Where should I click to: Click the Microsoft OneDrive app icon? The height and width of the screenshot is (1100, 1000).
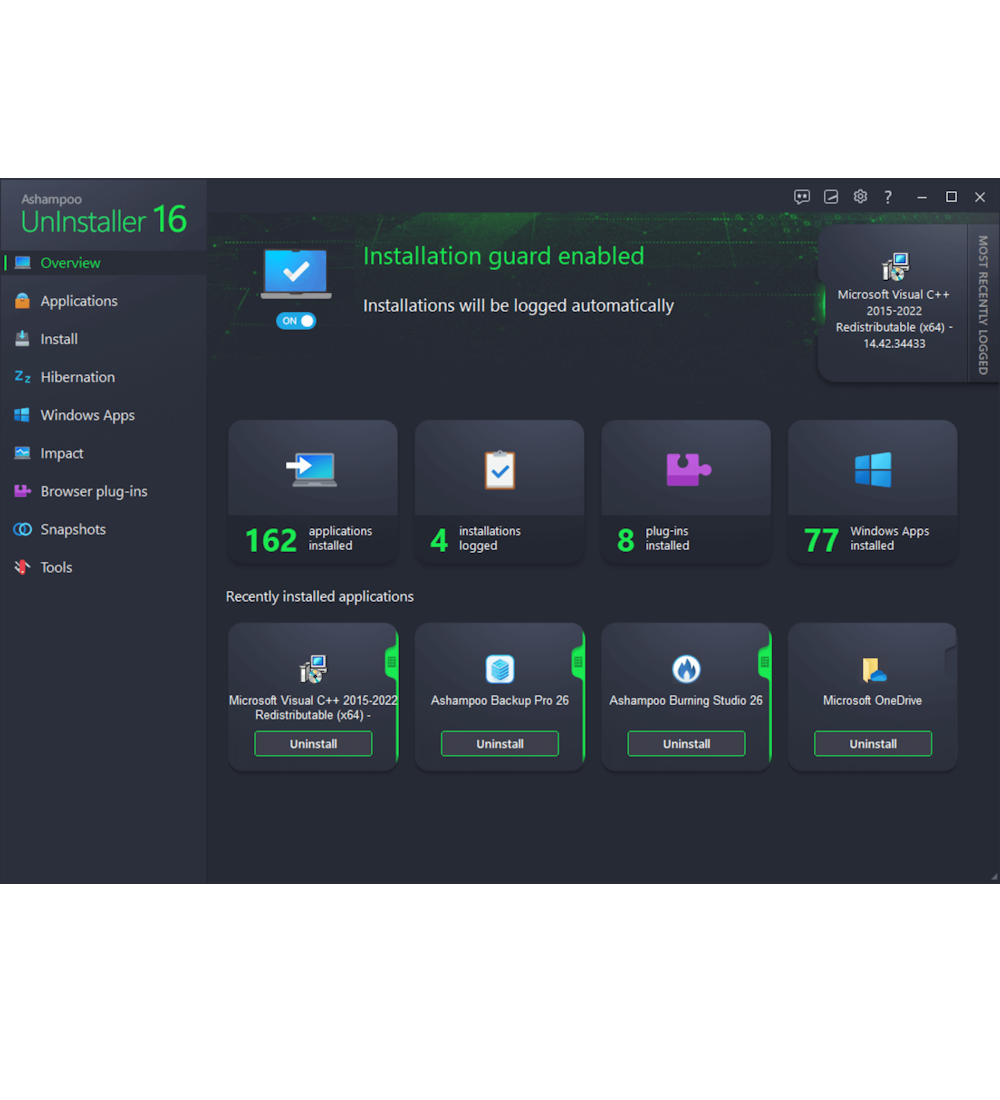tap(873, 669)
